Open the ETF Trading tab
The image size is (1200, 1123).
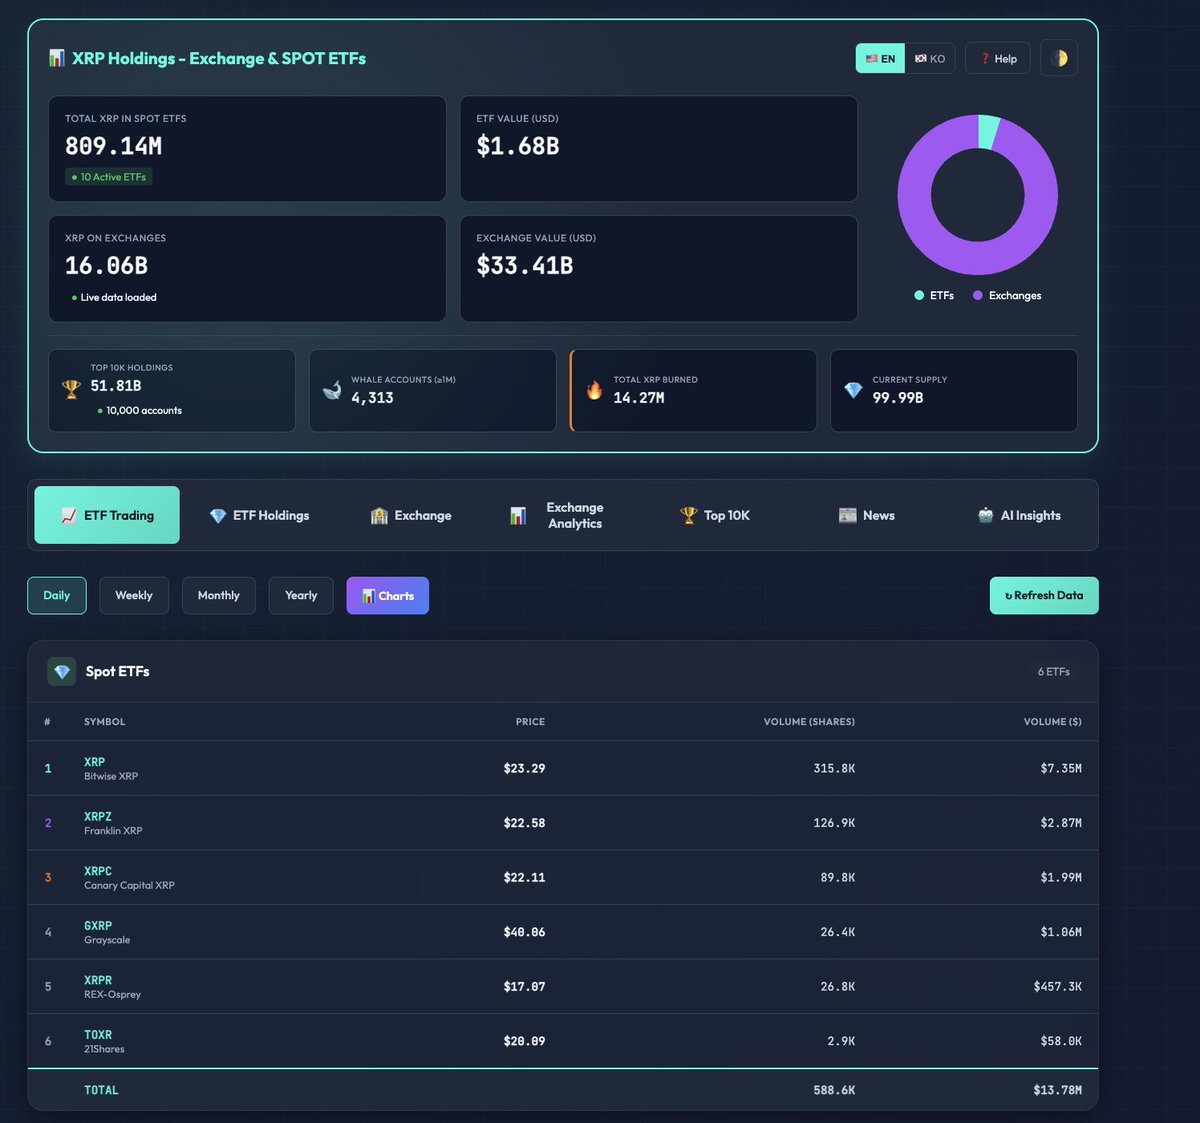pyautogui.click(x=106, y=515)
